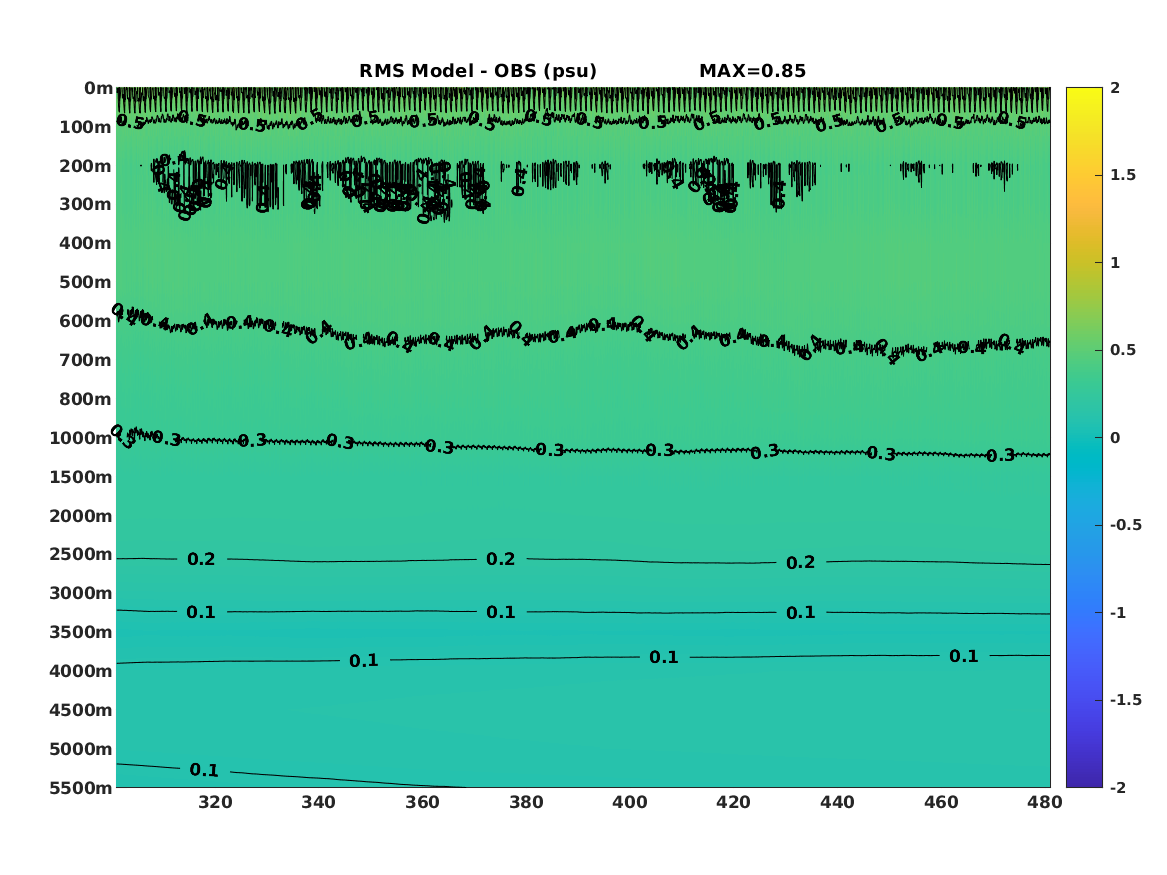Click the '700m' depth tick label
The image size is (1167, 875).
[x=86, y=360]
